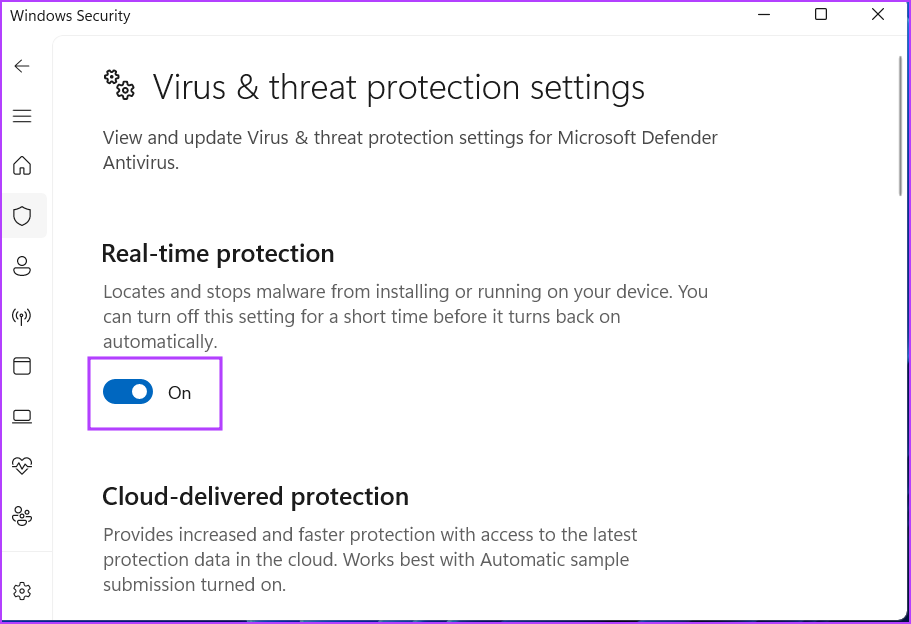Screen dimensions: 911x624
Task: Open Account protection person icon
Action: (x=22, y=266)
